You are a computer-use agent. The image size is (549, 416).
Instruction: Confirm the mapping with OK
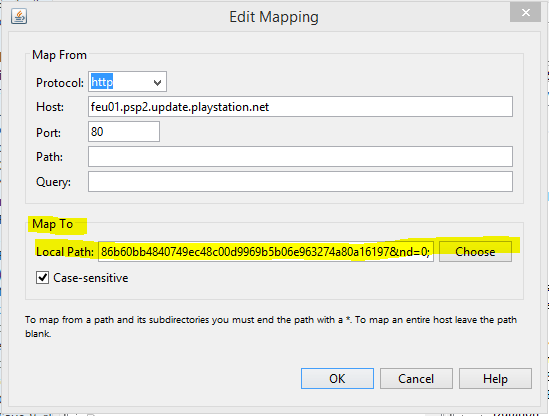(x=337, y=379)
